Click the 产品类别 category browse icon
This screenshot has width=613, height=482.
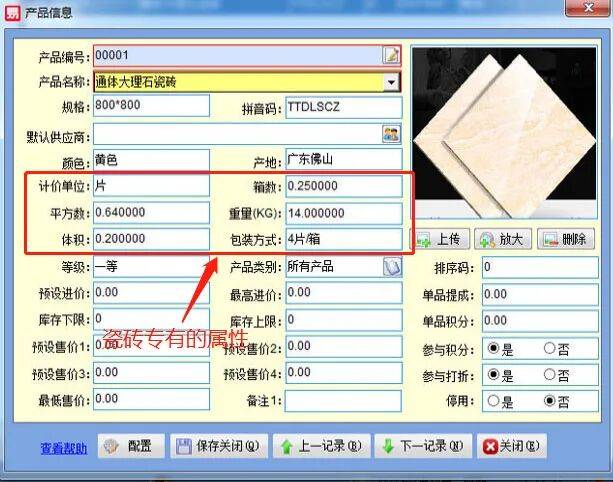tap(392, 267)
